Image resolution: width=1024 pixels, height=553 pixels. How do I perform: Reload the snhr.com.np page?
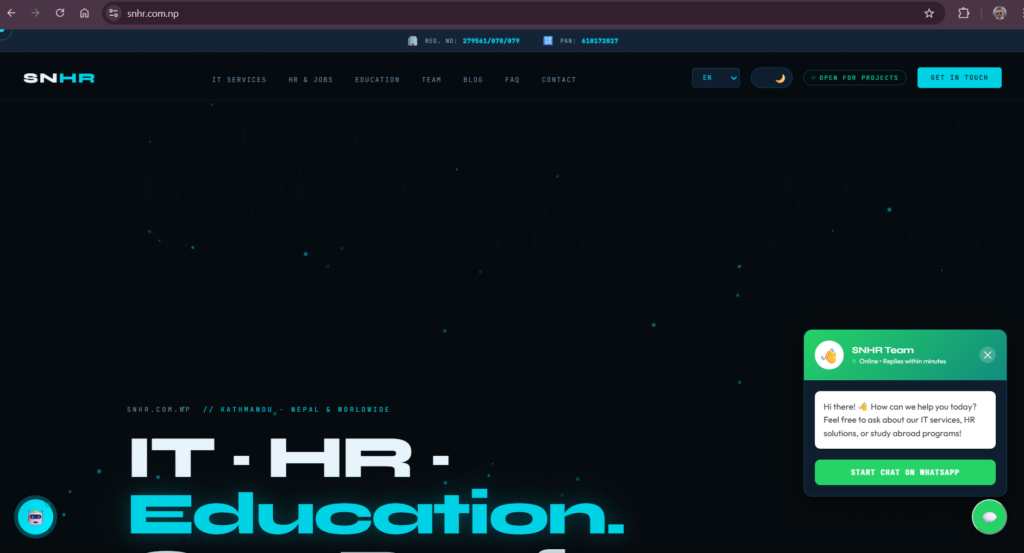click(59, 13)
